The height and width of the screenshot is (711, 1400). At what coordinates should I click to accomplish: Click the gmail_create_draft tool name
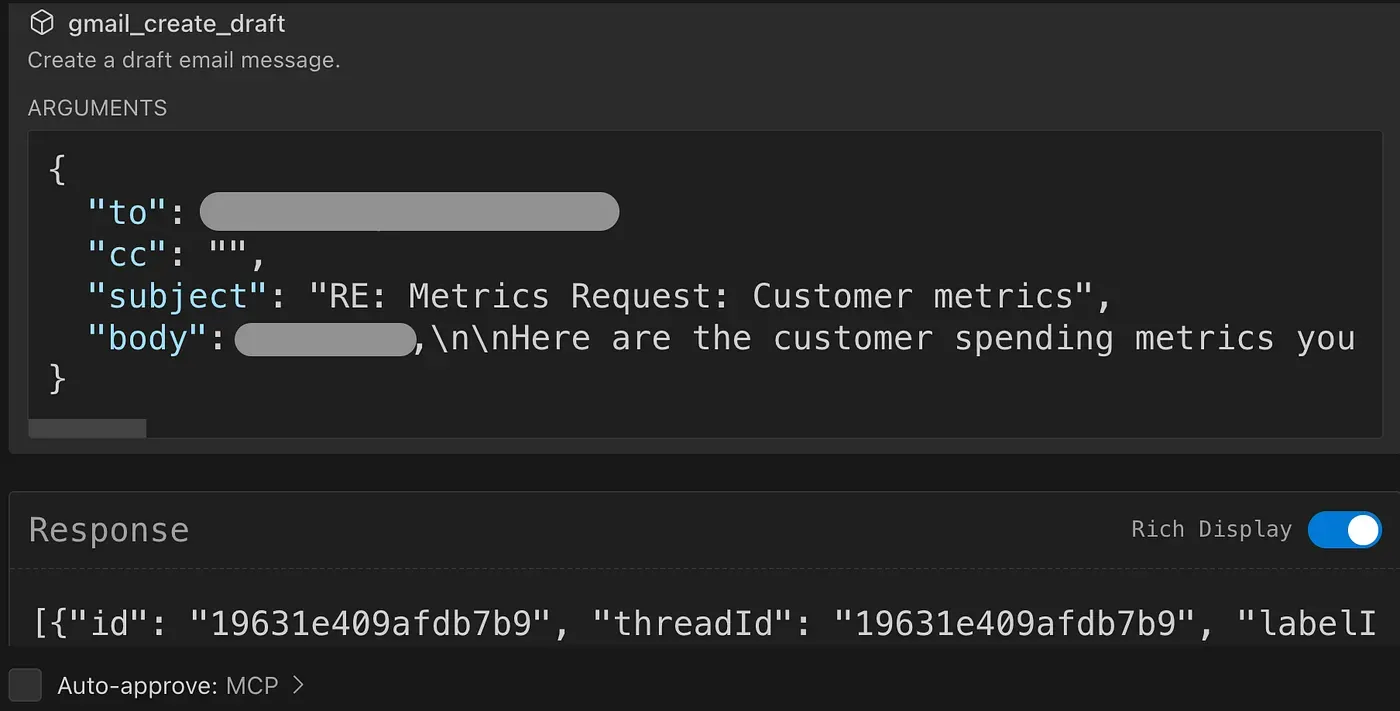(176, 23)
